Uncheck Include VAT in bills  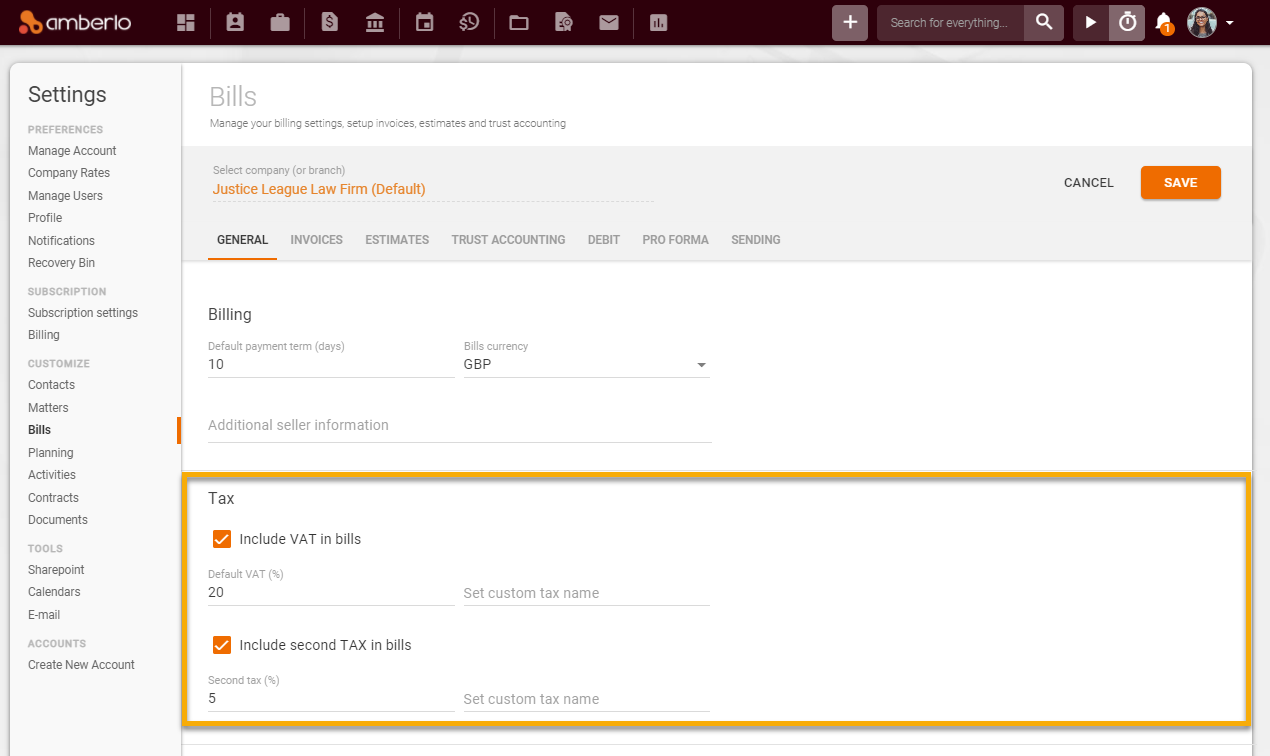[221, 539]
